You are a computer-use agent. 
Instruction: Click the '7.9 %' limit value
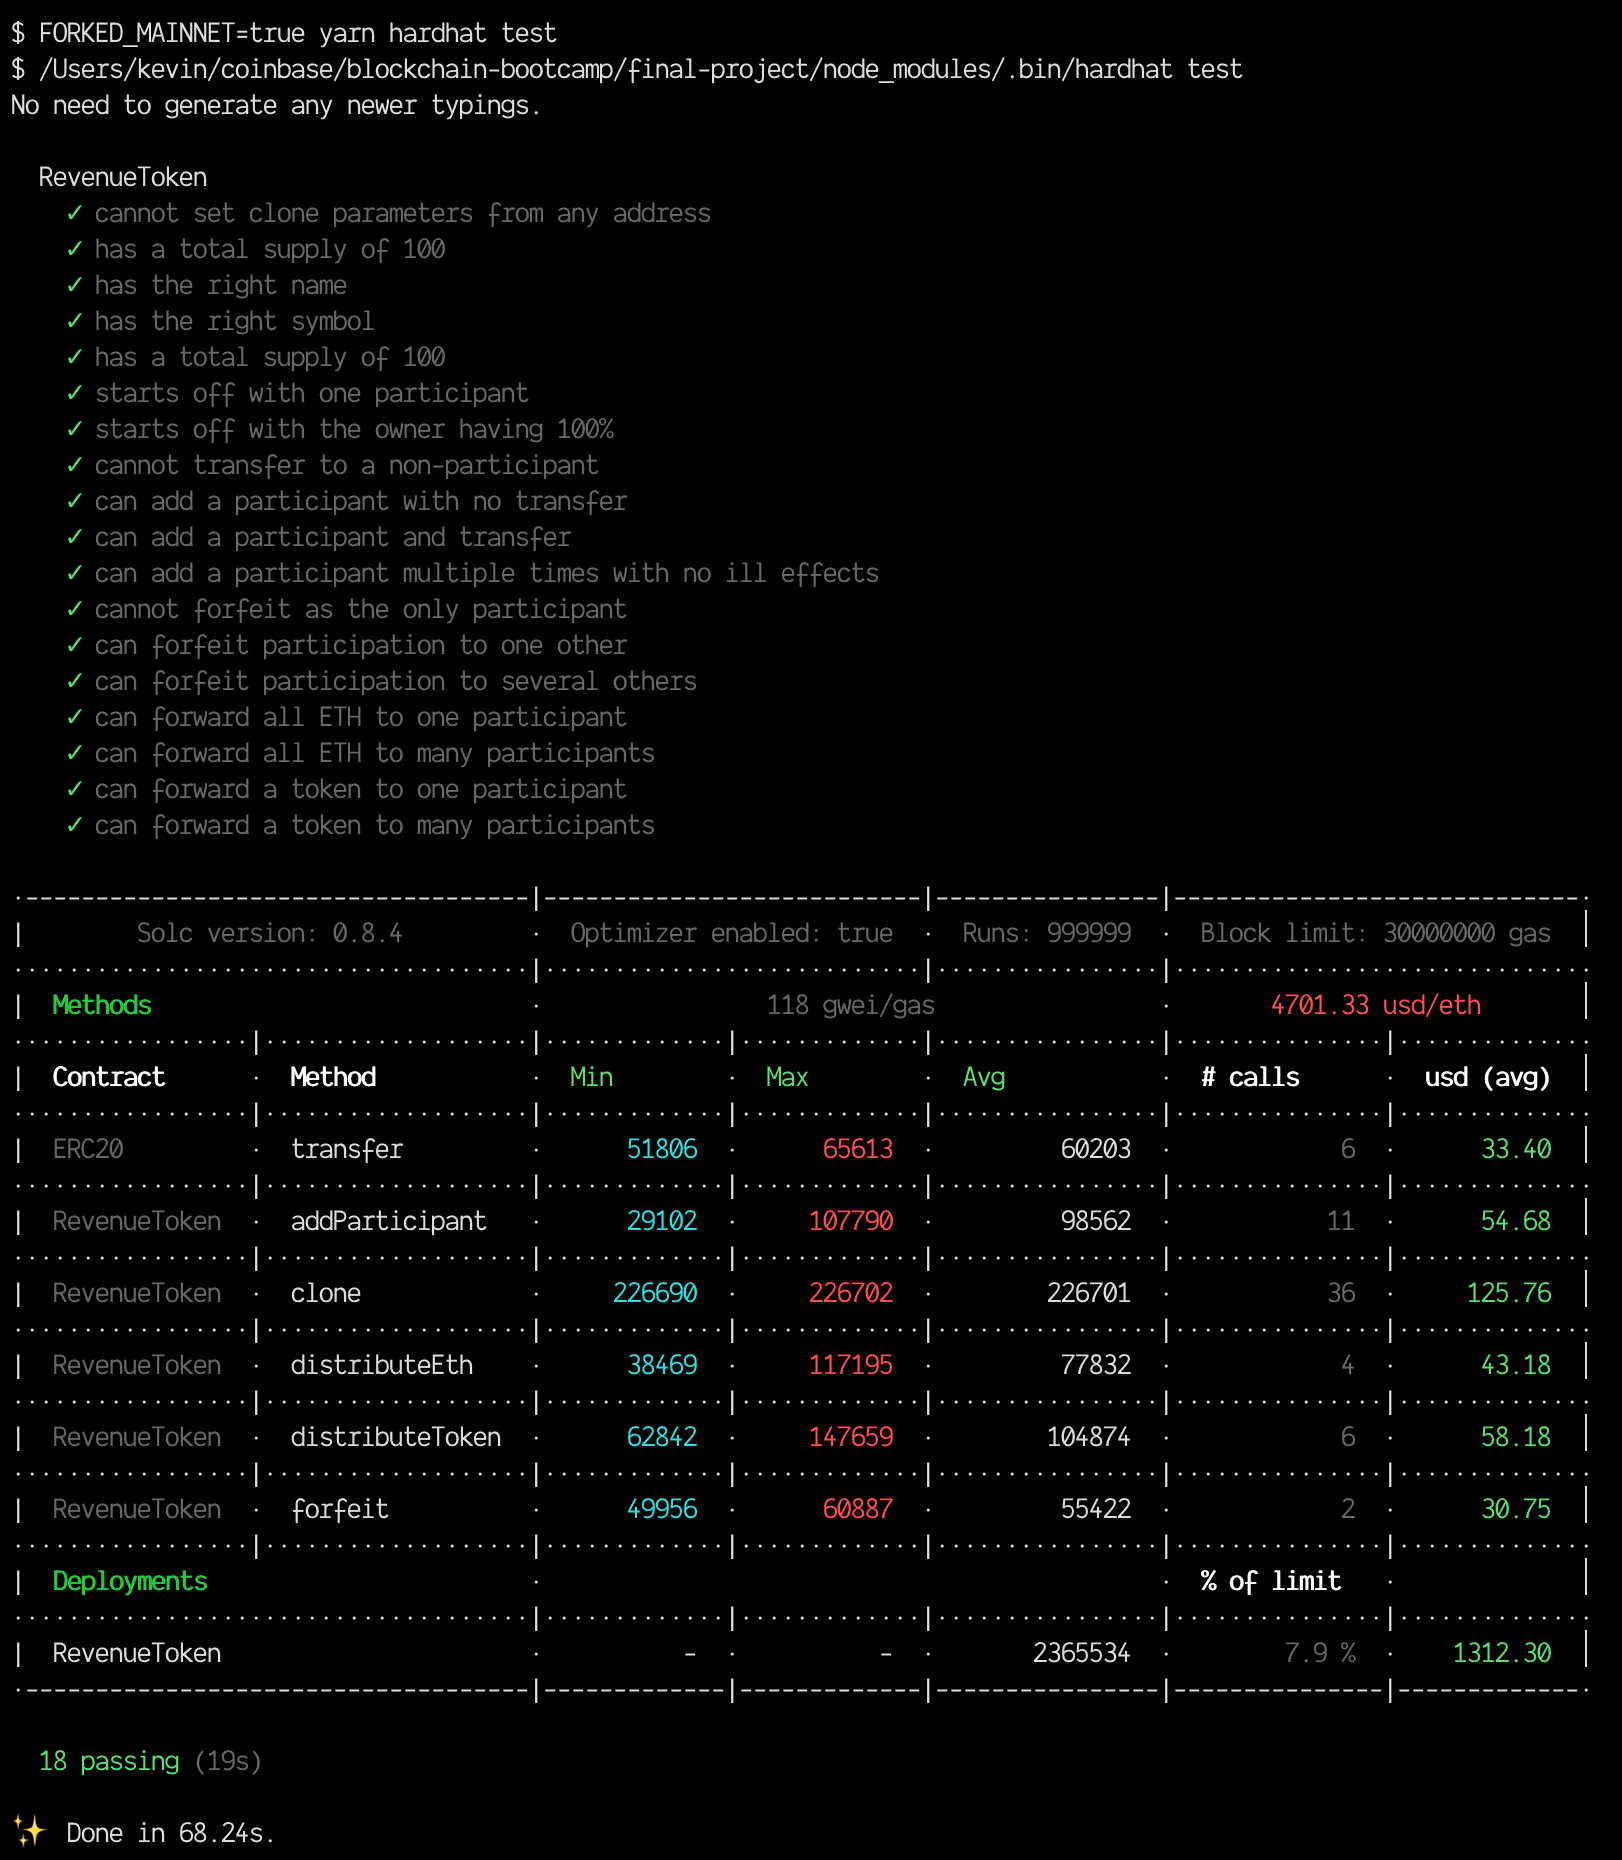coord(1320,1653)
